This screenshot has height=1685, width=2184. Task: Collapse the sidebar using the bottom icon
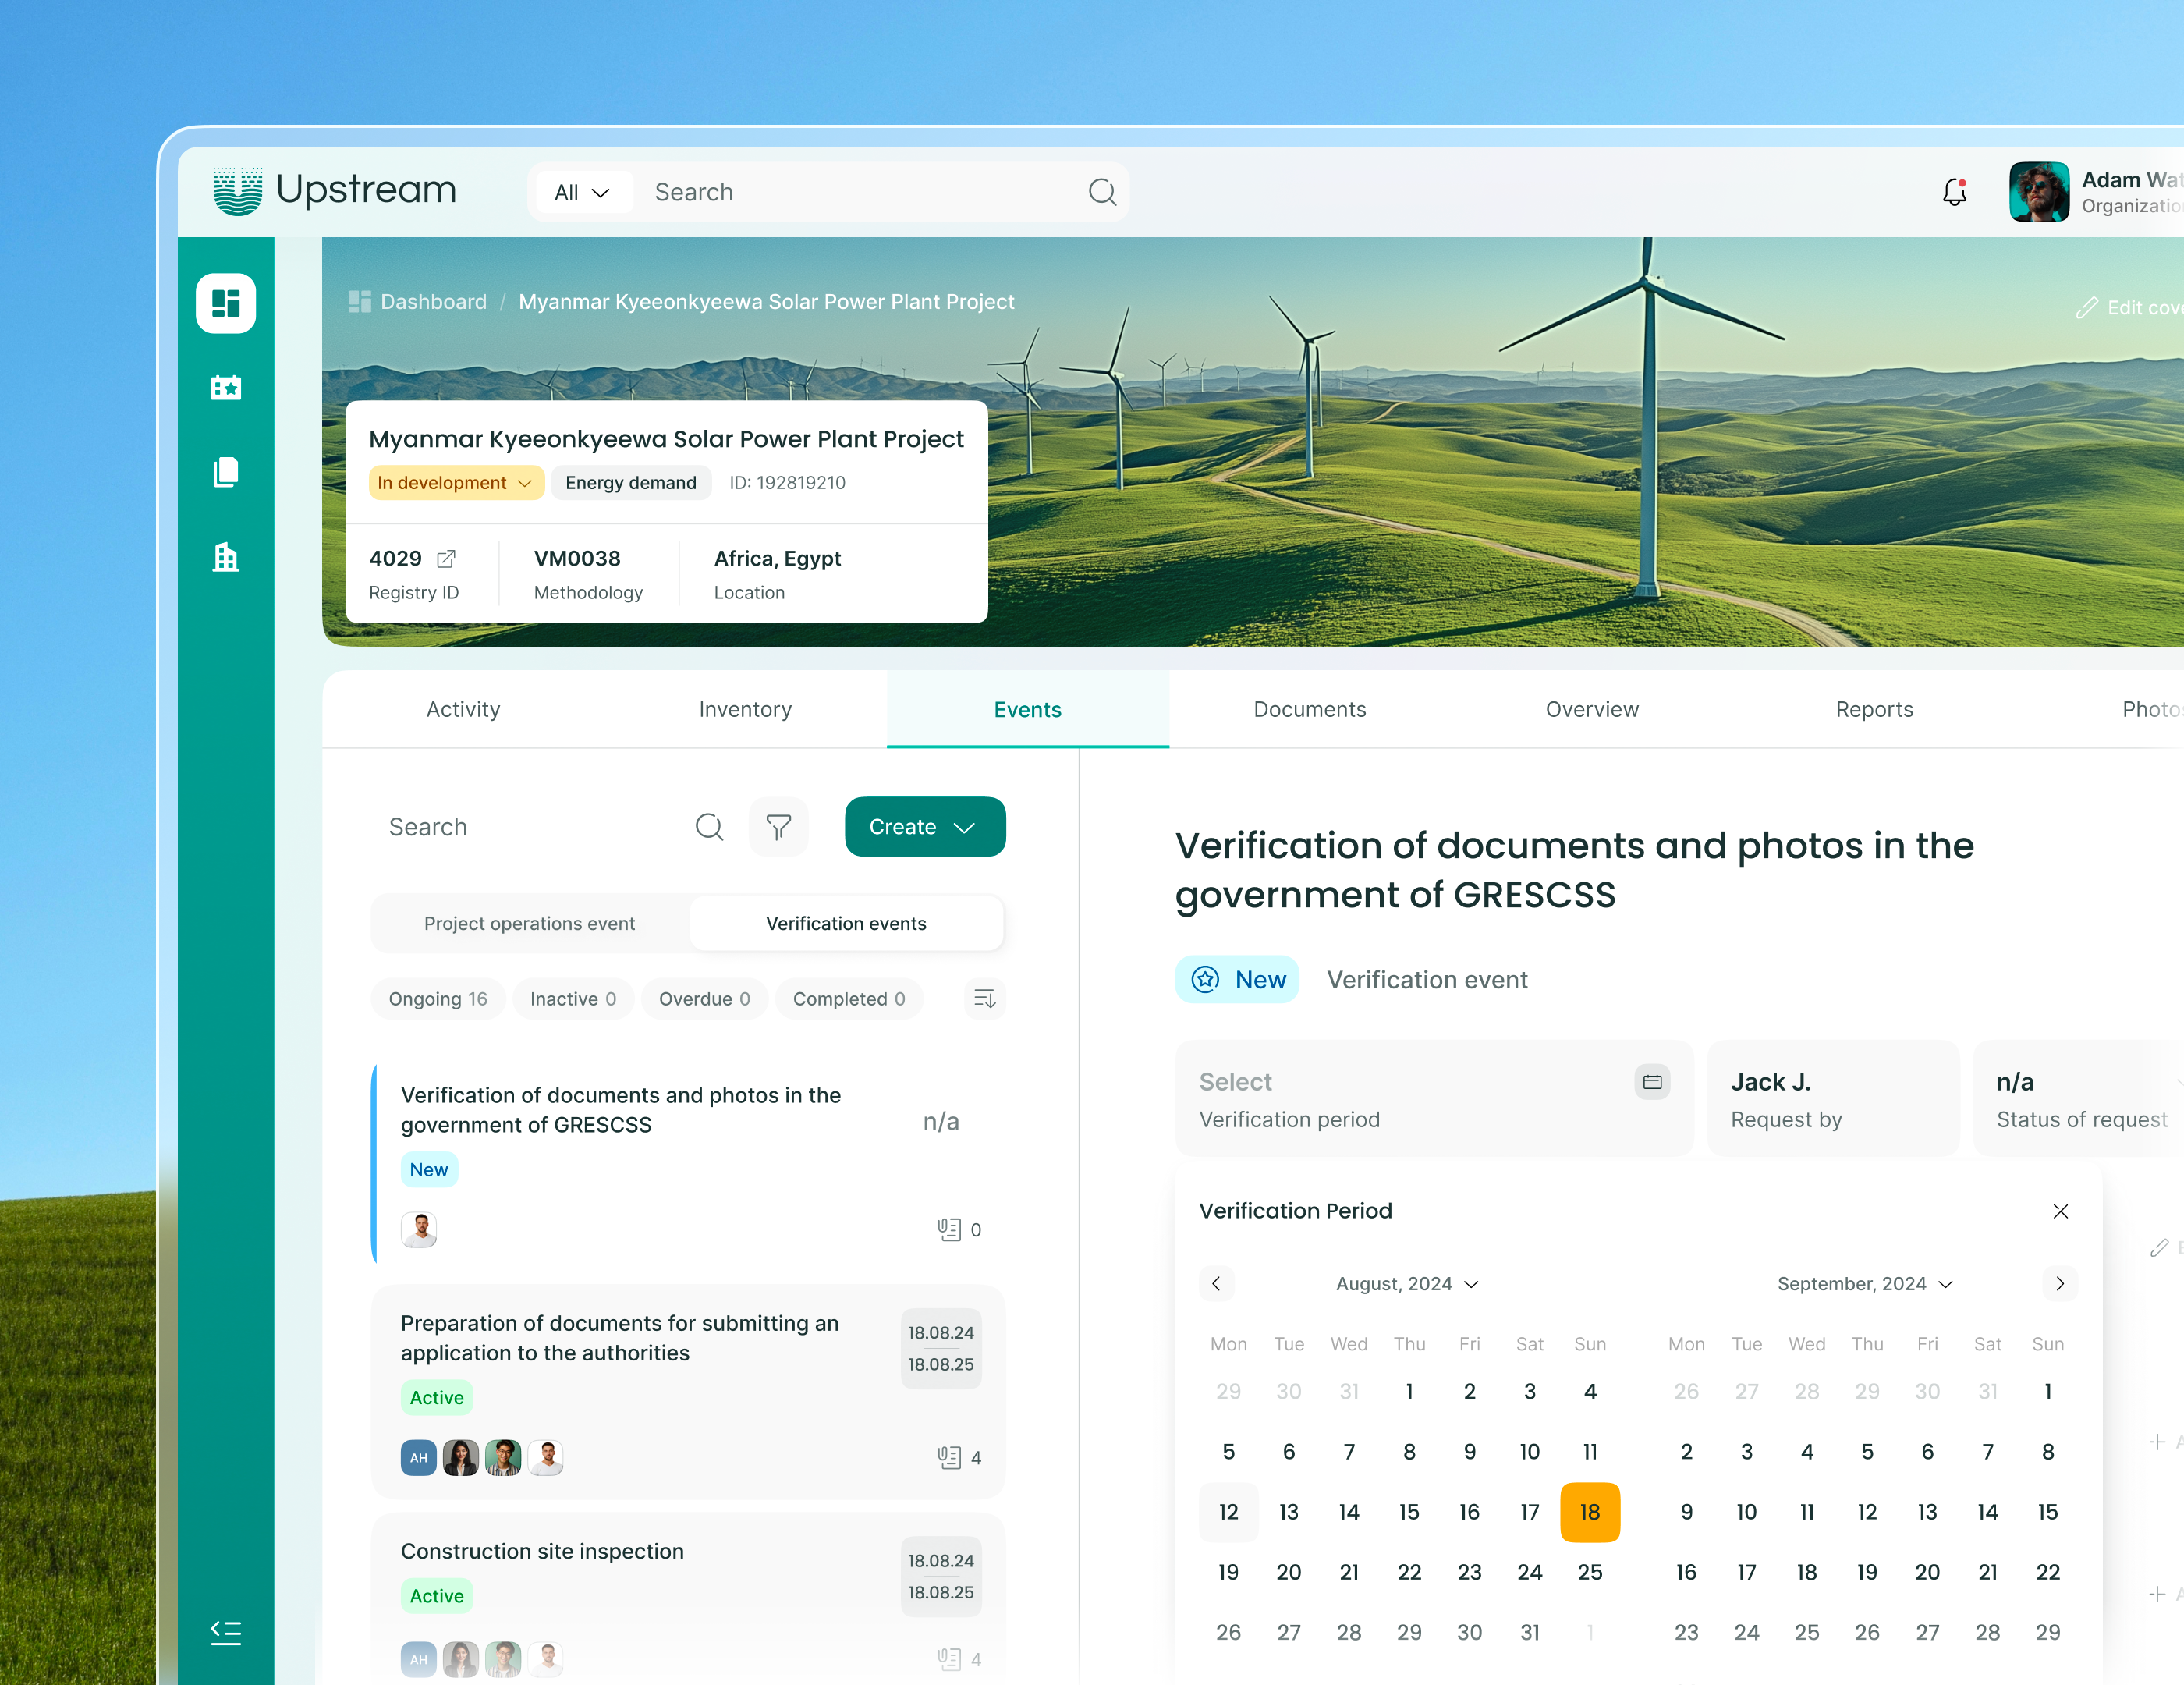226,1632
